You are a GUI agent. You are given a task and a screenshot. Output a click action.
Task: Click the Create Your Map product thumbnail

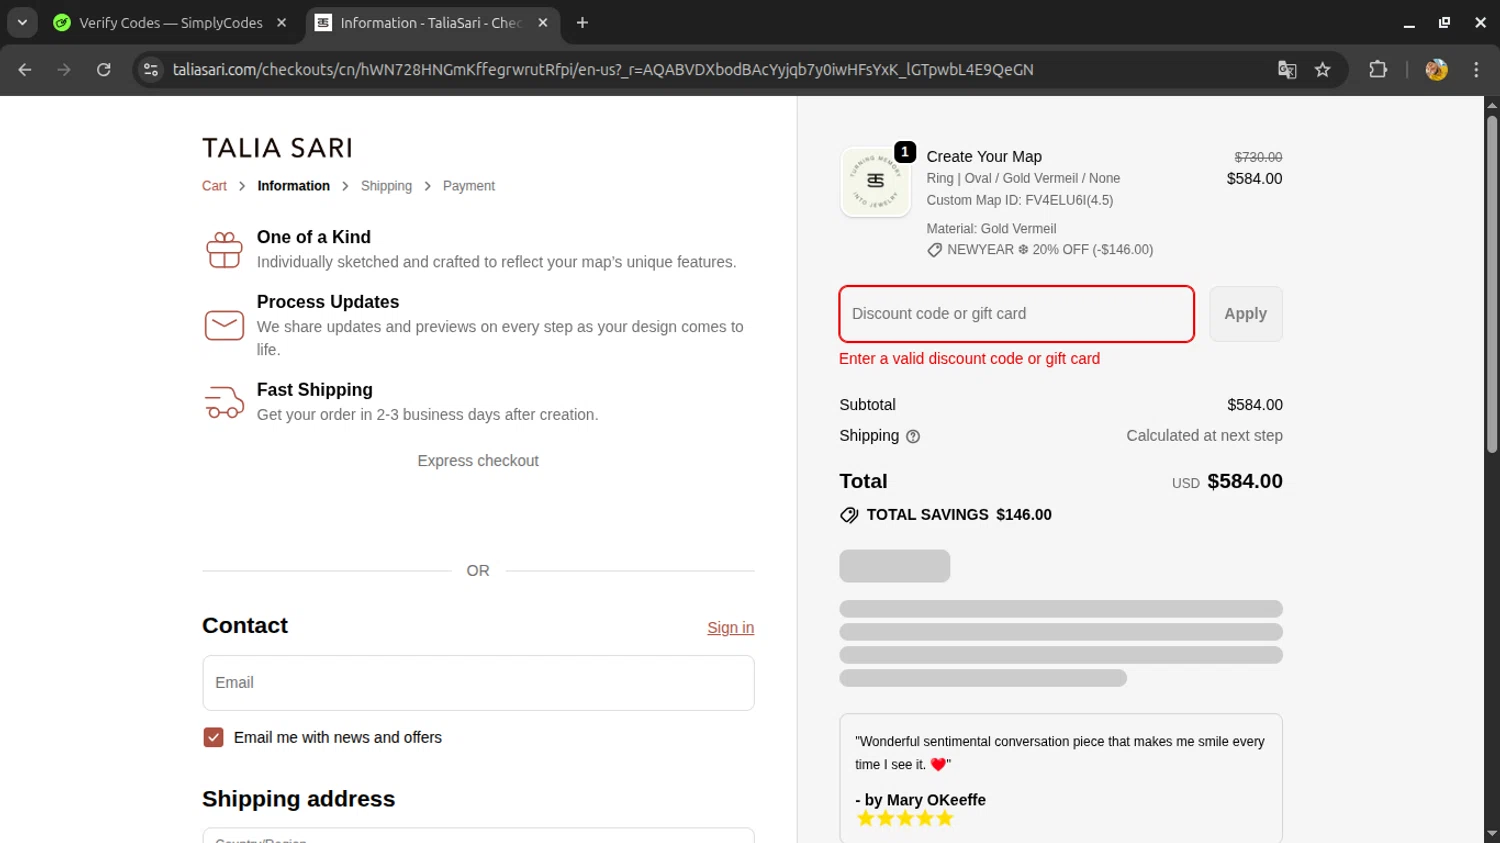(x=875, y=181)
